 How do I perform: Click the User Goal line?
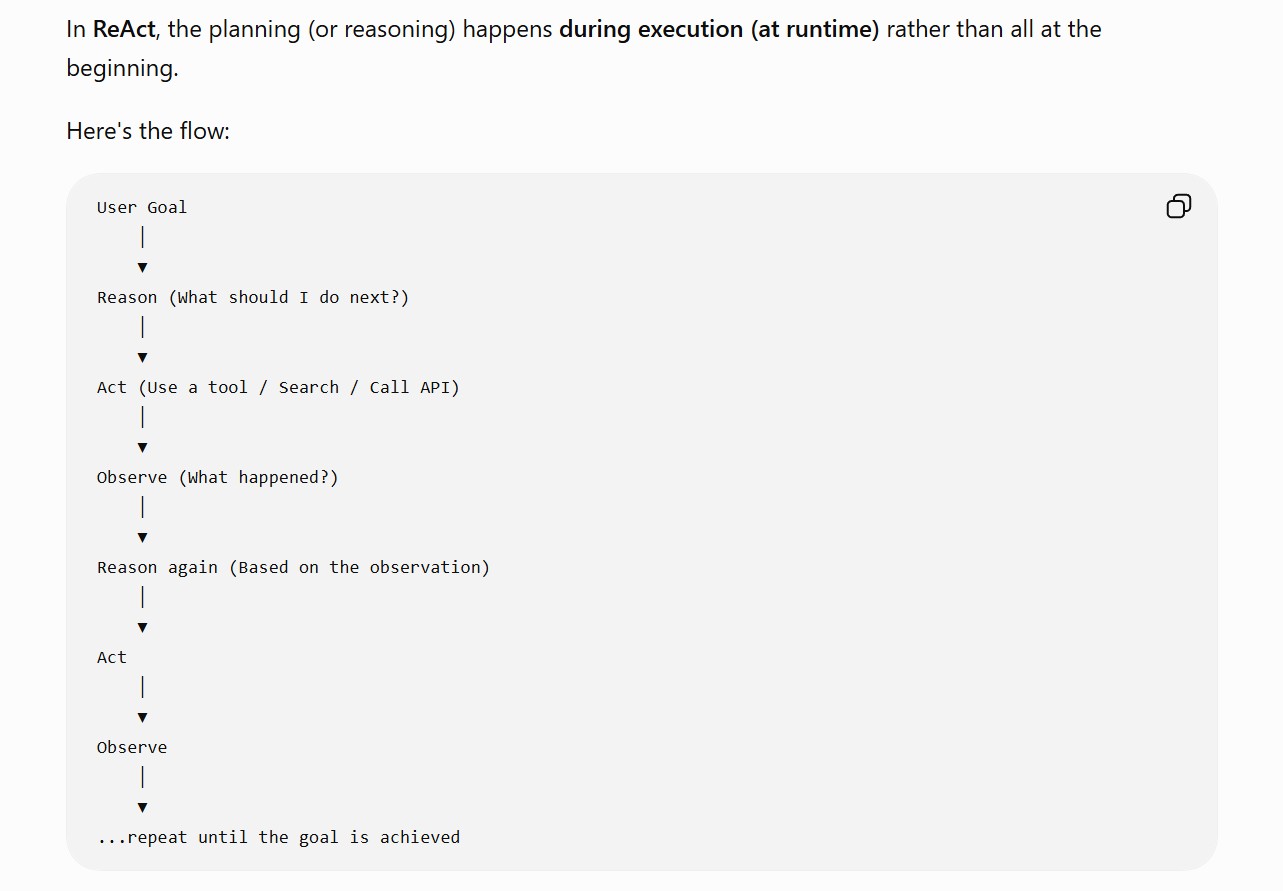(x=142, y=207)
